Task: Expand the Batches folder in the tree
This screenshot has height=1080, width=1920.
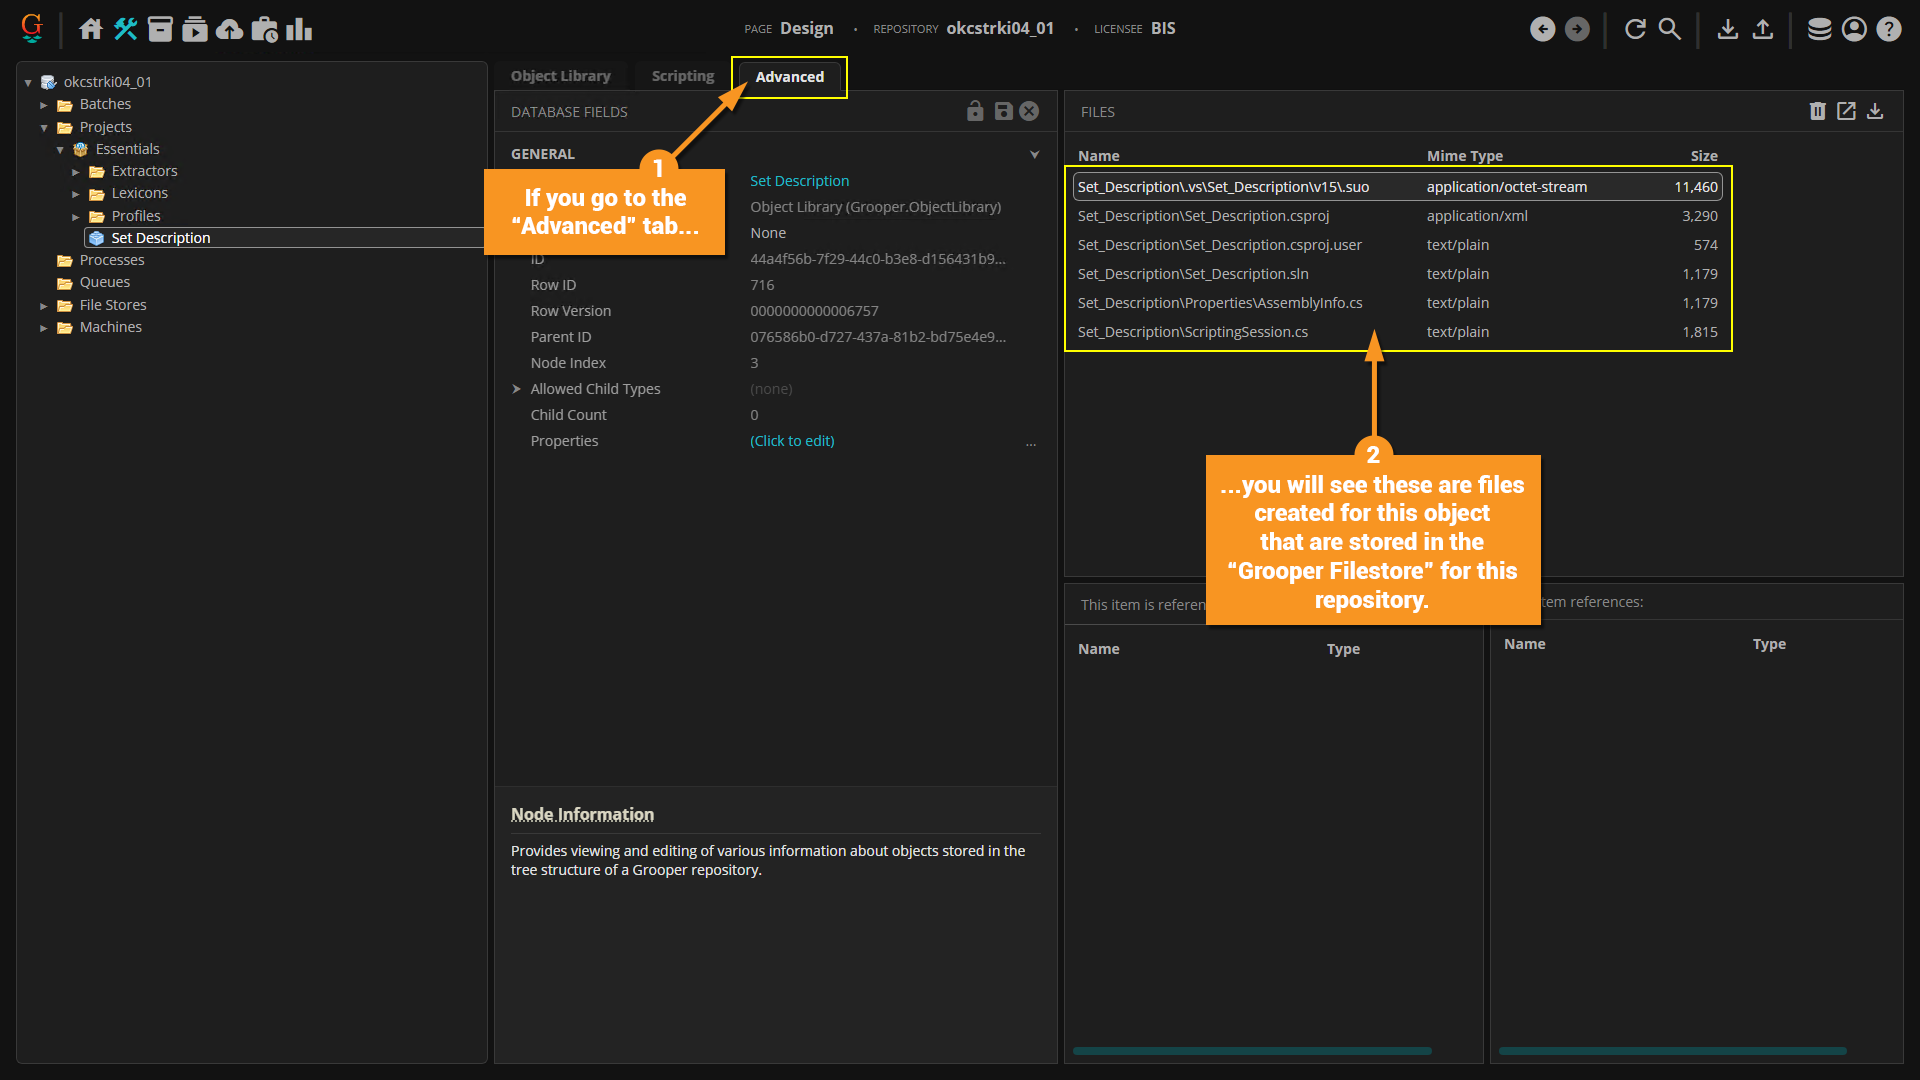Action: click(x=44, y=105)
